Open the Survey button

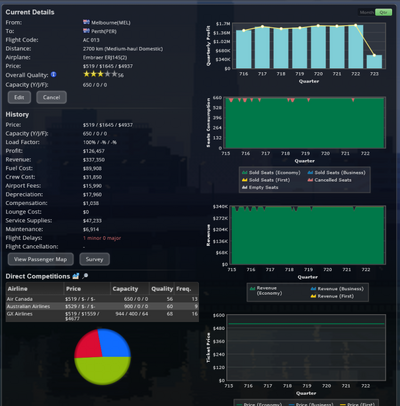[x=95, y=259]
